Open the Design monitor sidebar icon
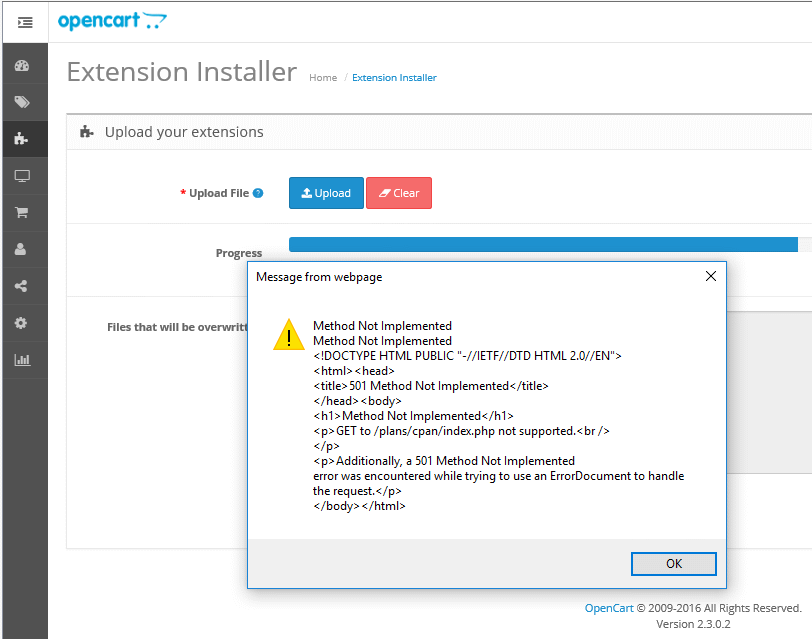The width and height of the screenshot is (812, 639). point(22,176)
